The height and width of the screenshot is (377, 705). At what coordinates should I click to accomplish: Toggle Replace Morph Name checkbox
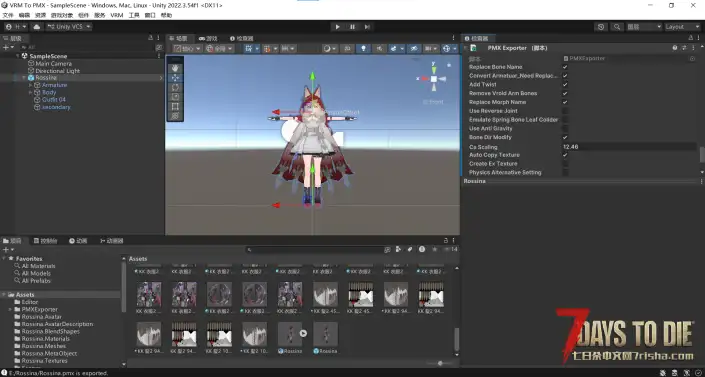click(565, 102)
